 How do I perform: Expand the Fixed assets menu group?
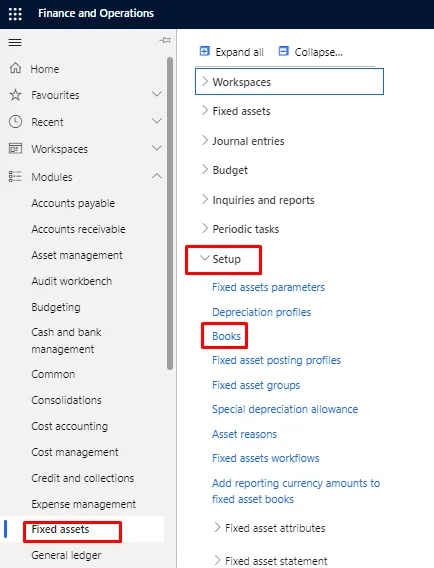205,110
